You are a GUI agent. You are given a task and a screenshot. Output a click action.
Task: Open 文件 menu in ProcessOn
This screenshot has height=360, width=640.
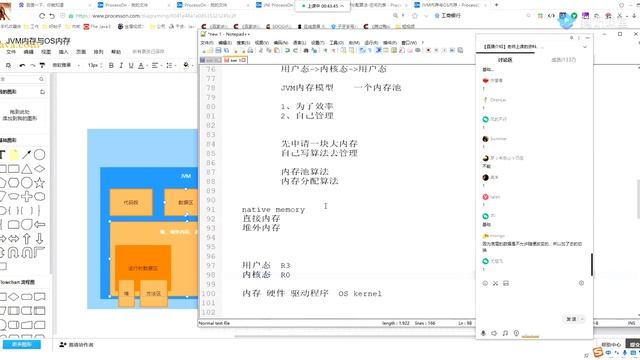pos(11,52)
